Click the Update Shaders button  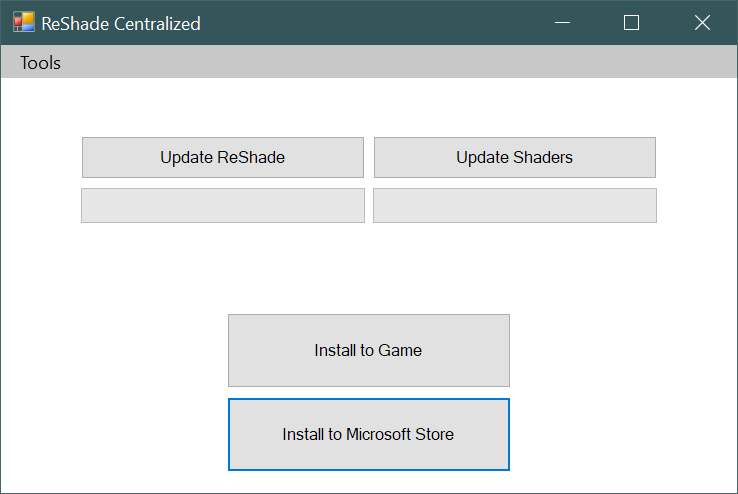(x=514, y=158)
